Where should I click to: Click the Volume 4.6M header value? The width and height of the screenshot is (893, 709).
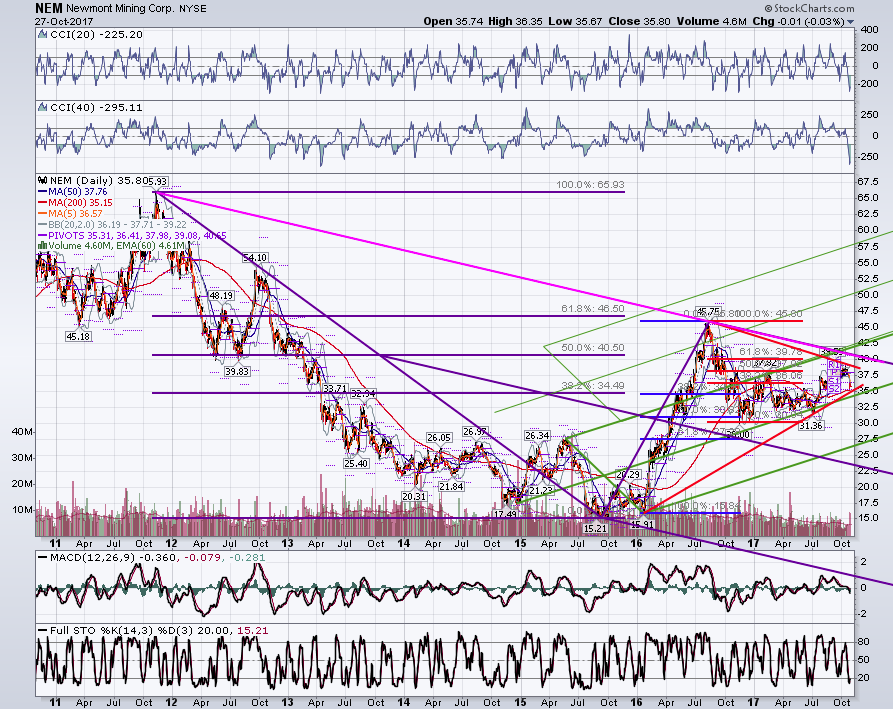click(x=711, y=21)
